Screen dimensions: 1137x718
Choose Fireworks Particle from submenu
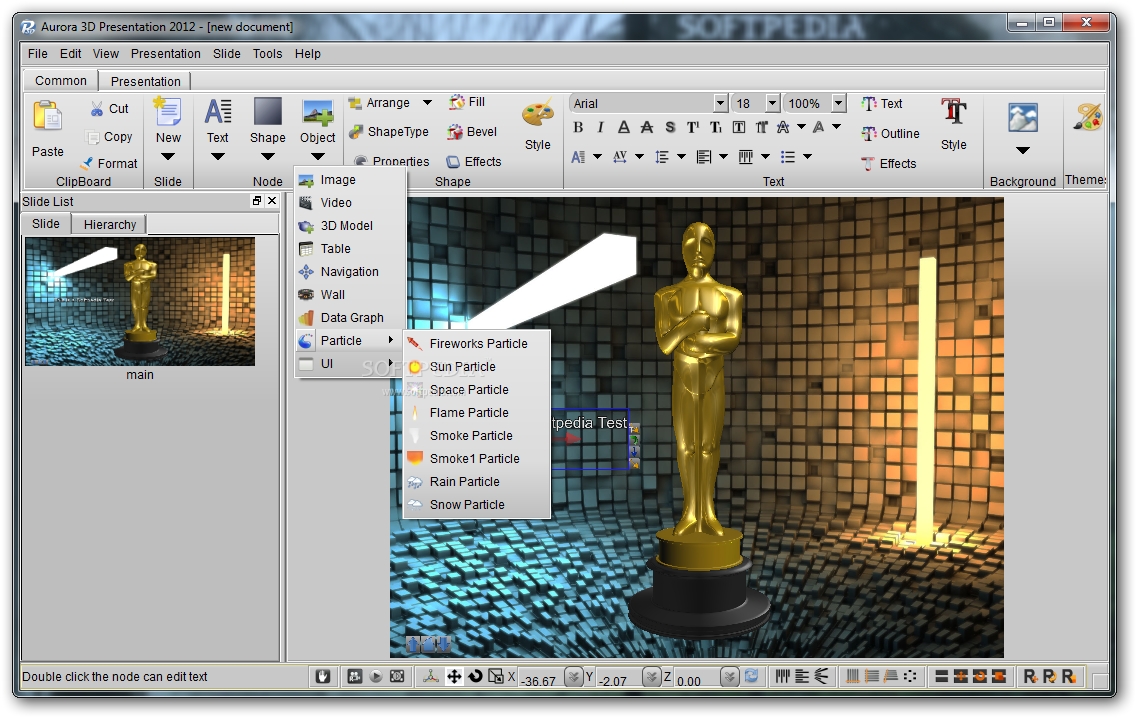[477, 344]
